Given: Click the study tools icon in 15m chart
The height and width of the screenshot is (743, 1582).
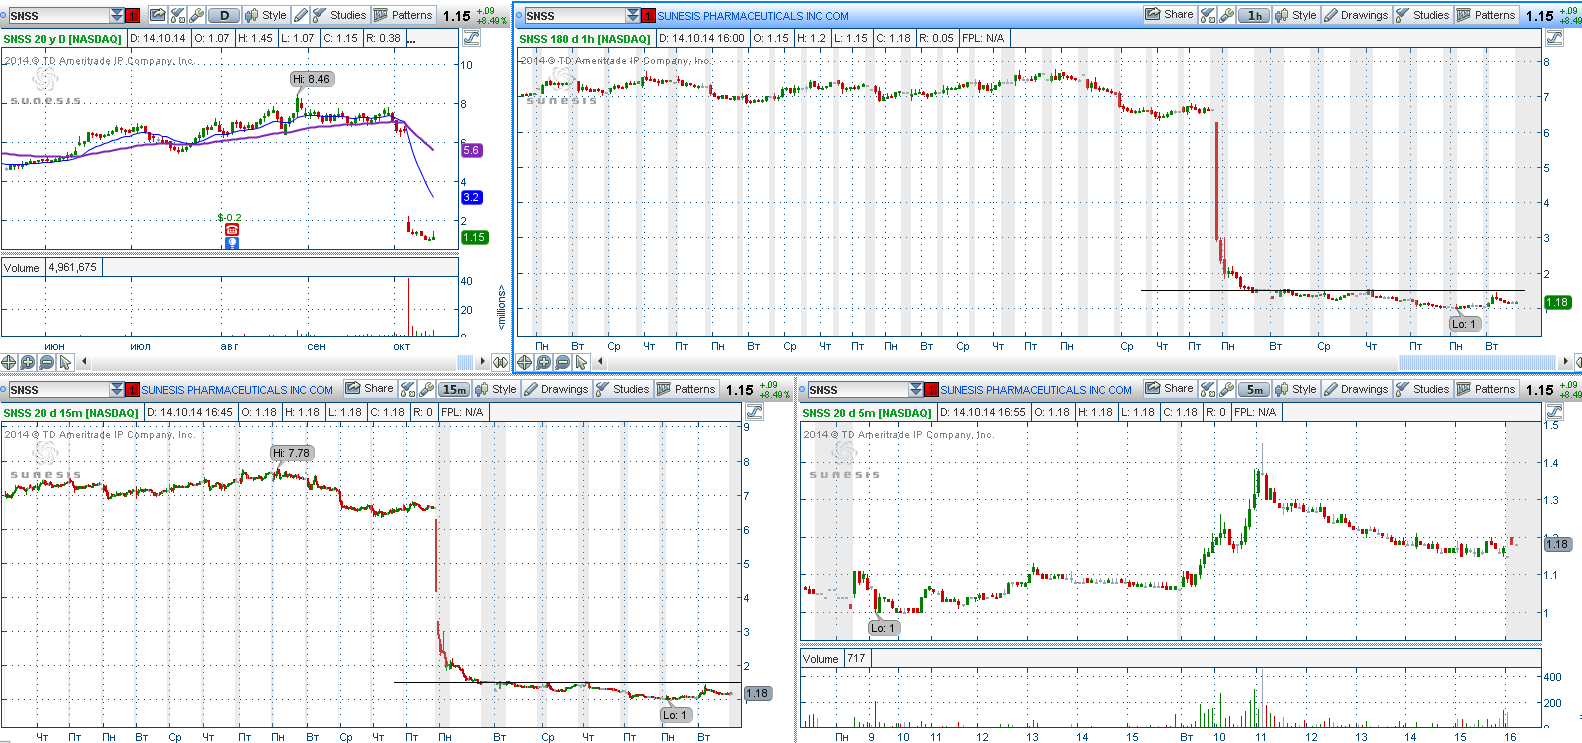Looking at the screenshot, I should click(408, 389).
